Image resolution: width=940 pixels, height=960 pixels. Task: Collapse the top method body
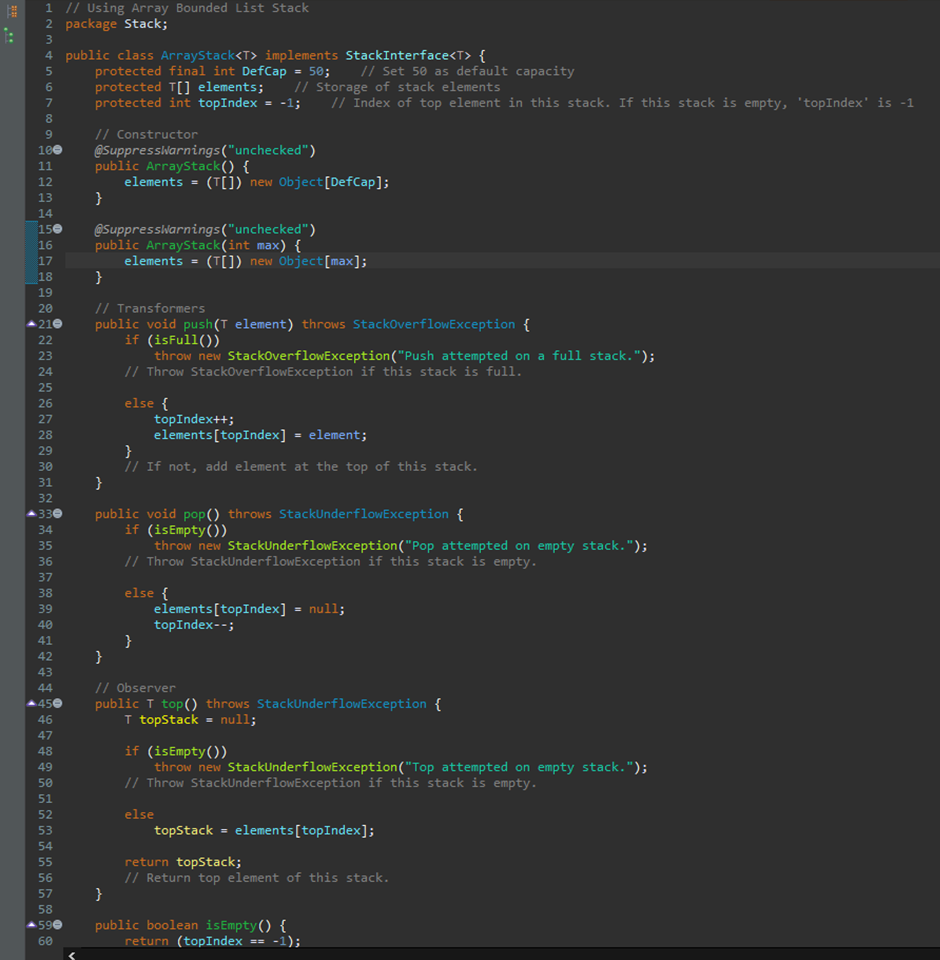pyautogui.click(x=57, y=703)
